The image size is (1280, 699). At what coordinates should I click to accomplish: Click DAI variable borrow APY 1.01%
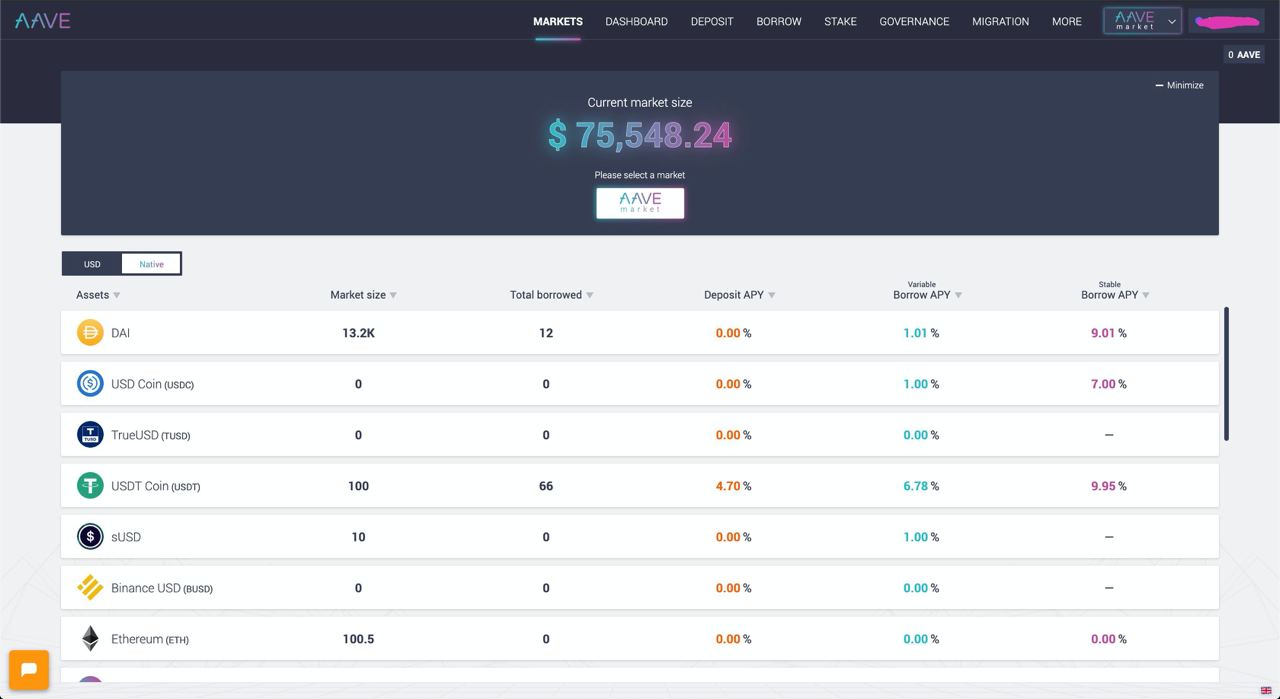click(921, 333)
